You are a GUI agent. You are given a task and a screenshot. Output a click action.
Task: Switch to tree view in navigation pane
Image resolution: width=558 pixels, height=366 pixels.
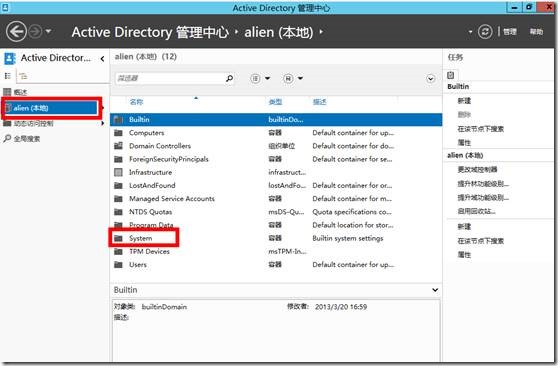(23, 76)
